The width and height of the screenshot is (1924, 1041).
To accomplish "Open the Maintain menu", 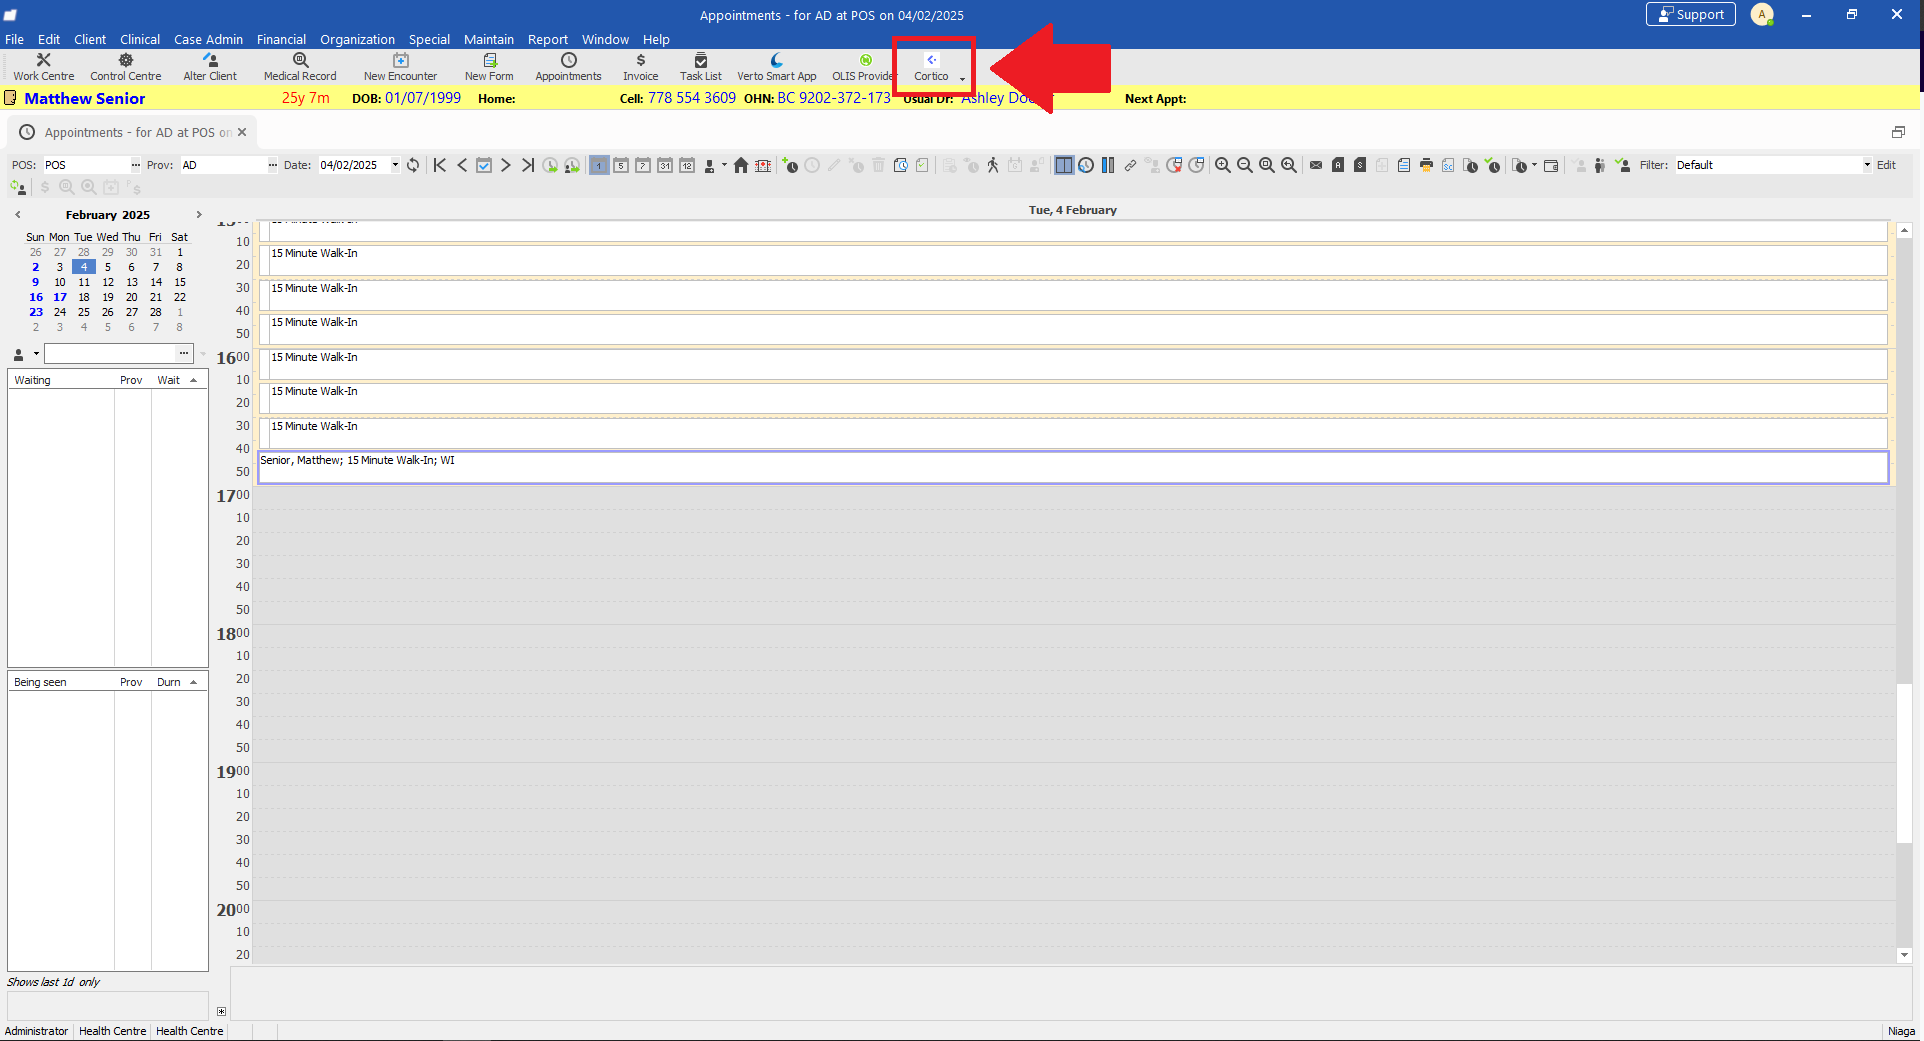I will tap(489, 40).
